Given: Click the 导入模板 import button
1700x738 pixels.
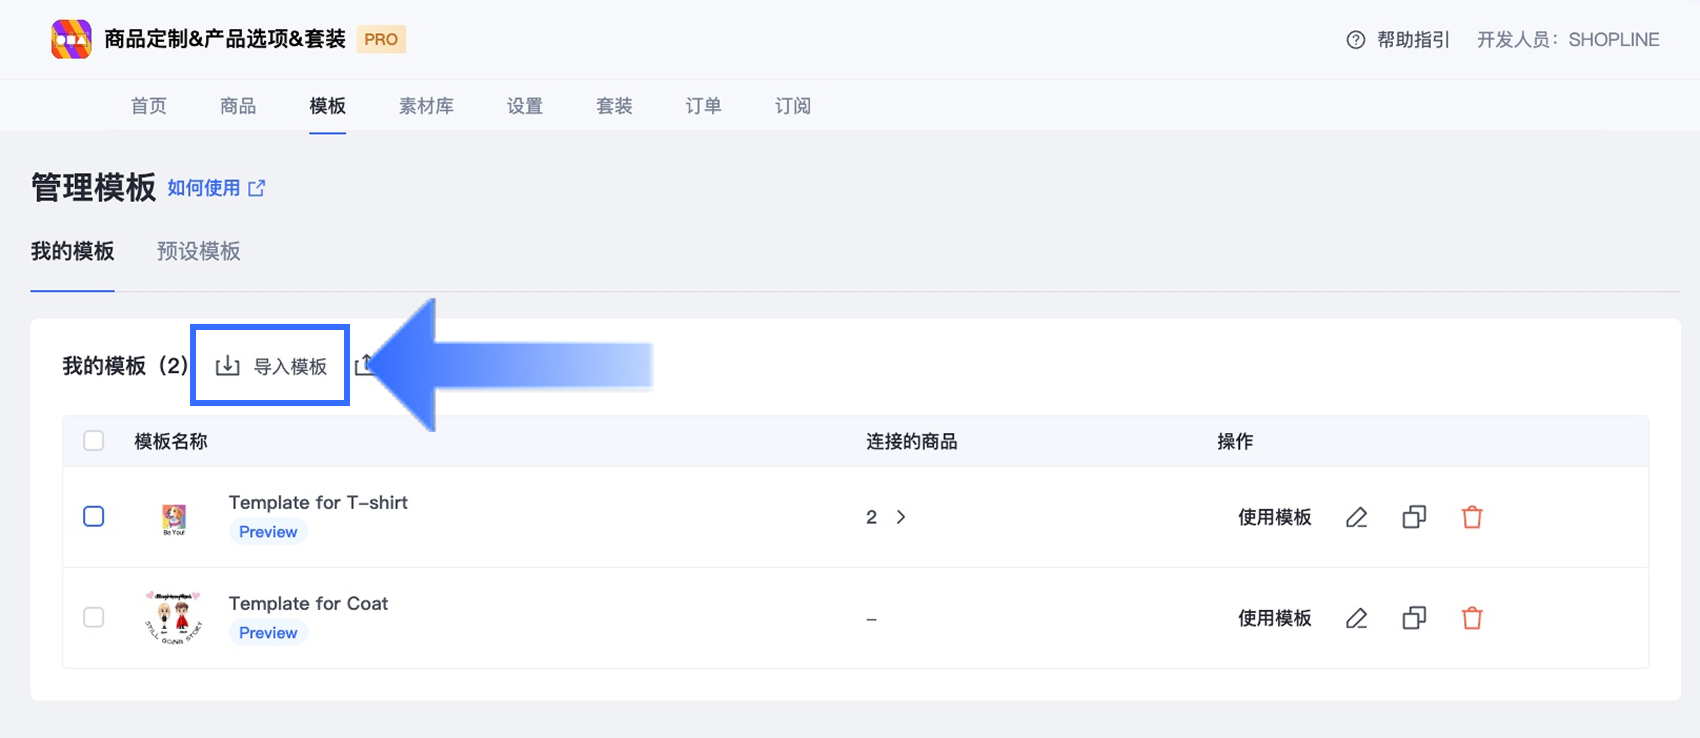Looking at the screenshot, I should [x=271, y=366].
